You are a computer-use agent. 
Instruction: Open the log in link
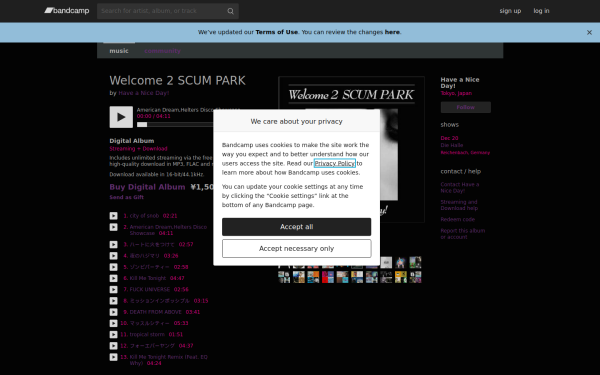[541, 11]
